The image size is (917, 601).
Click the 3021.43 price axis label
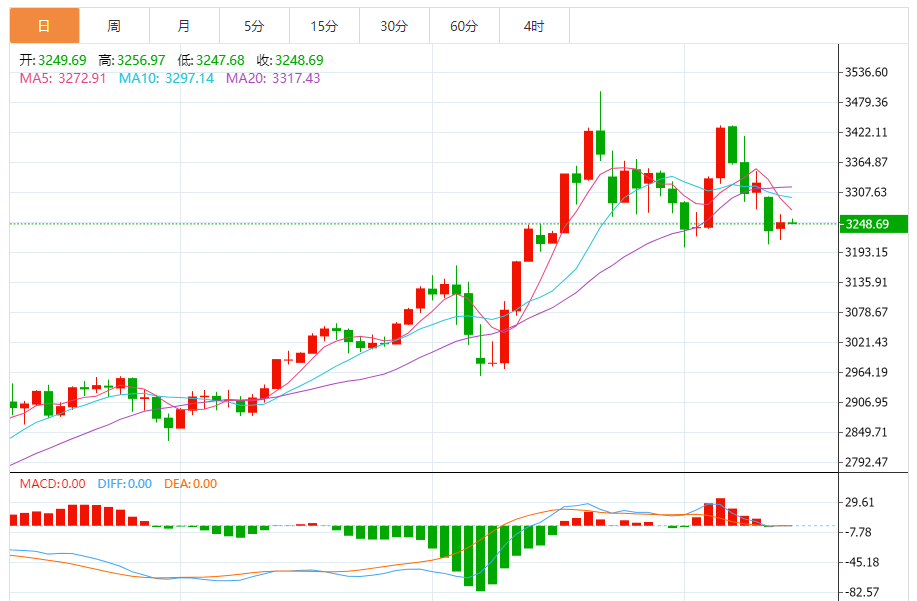point(866,342)
